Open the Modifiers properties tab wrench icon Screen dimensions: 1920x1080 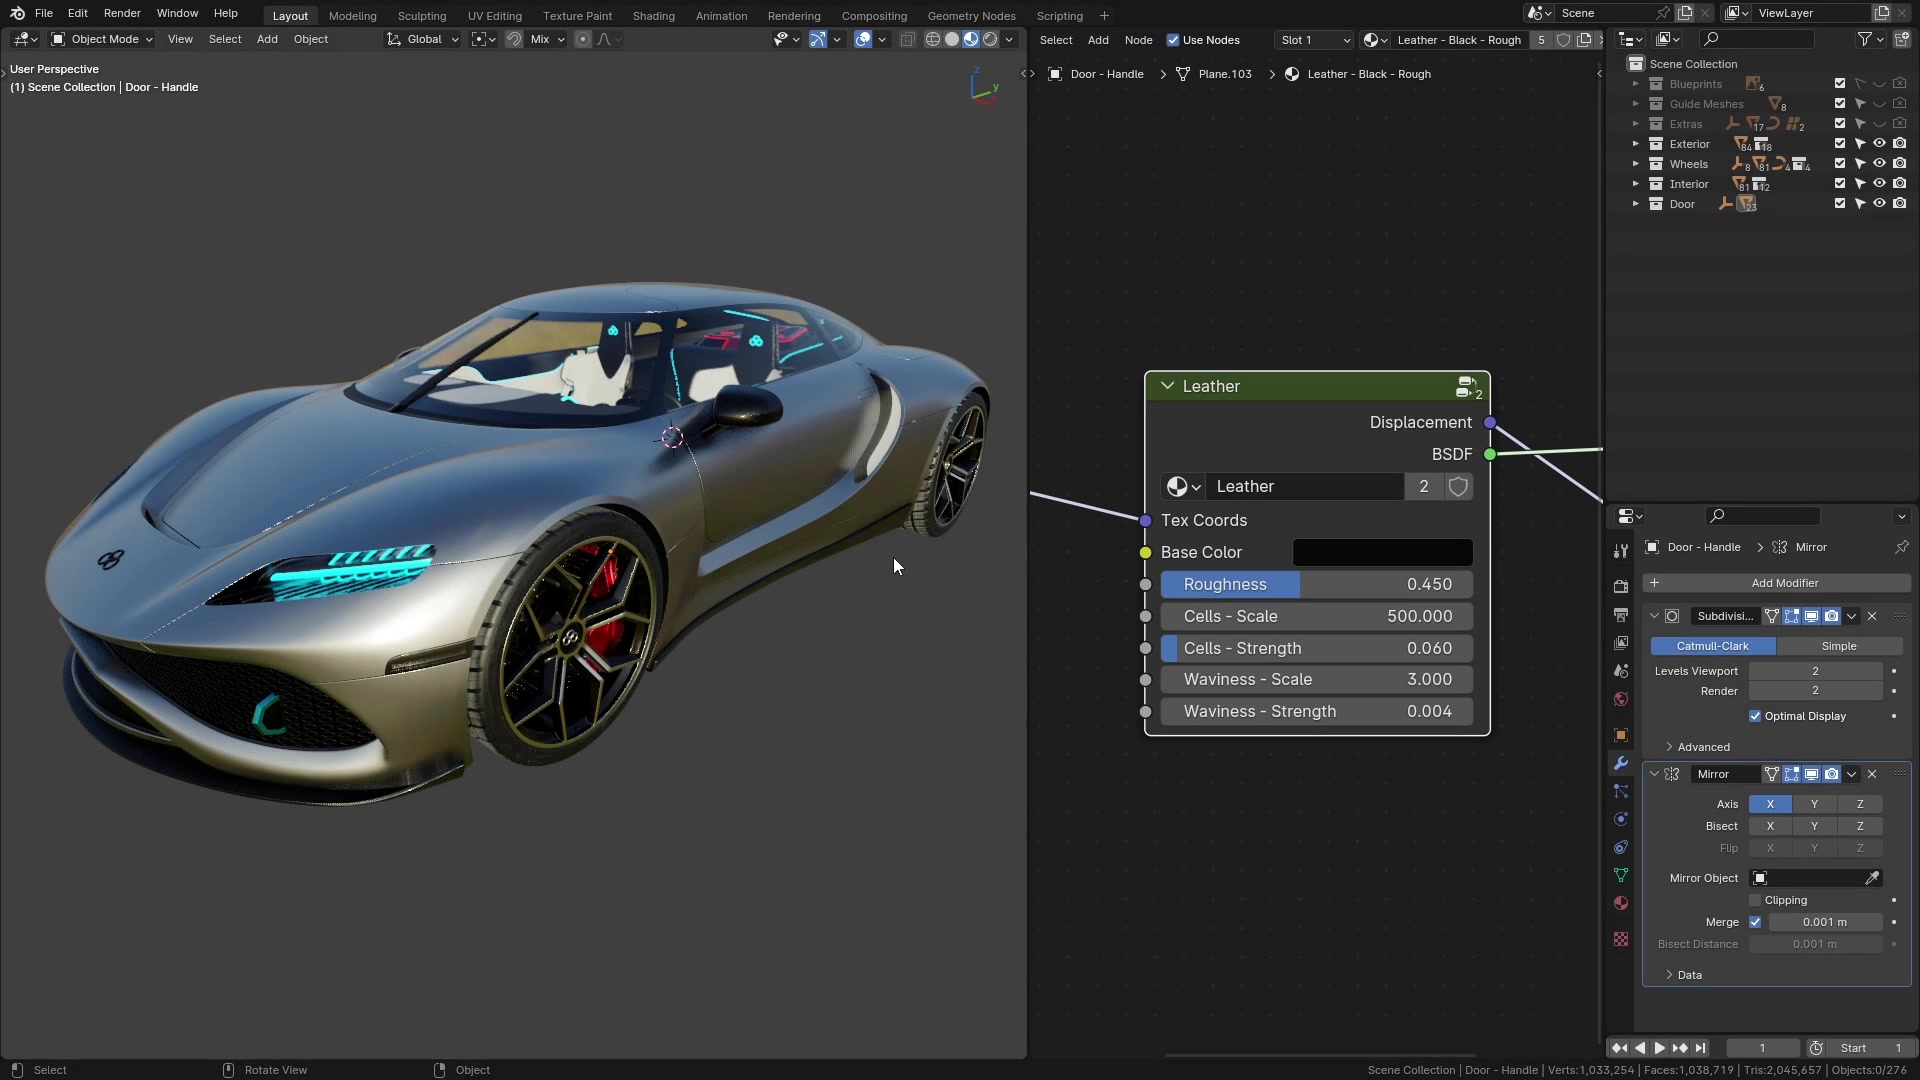coord(1621,763)
